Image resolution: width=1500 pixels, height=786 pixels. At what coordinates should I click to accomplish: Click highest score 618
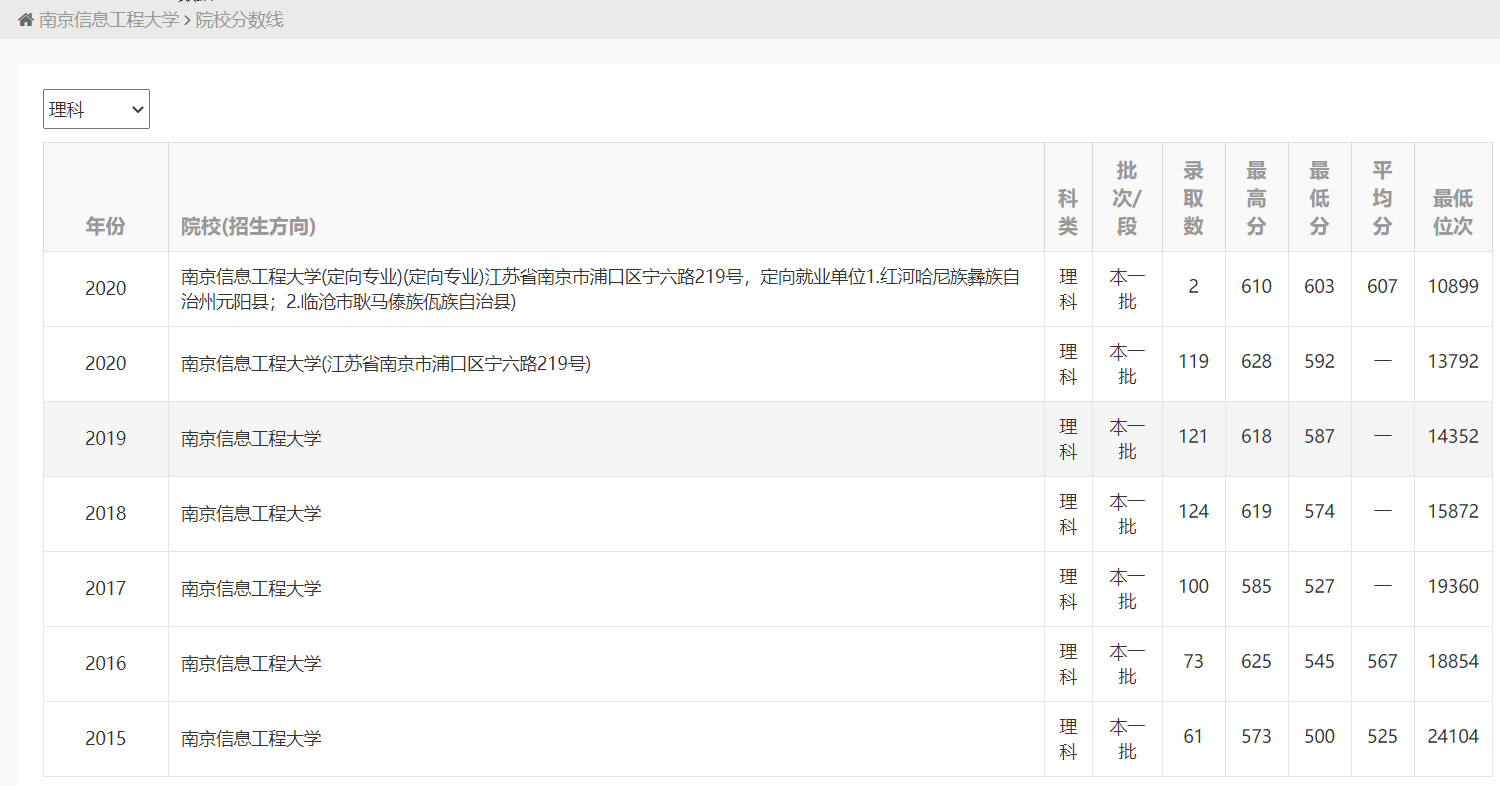(x=1256, y=437)
